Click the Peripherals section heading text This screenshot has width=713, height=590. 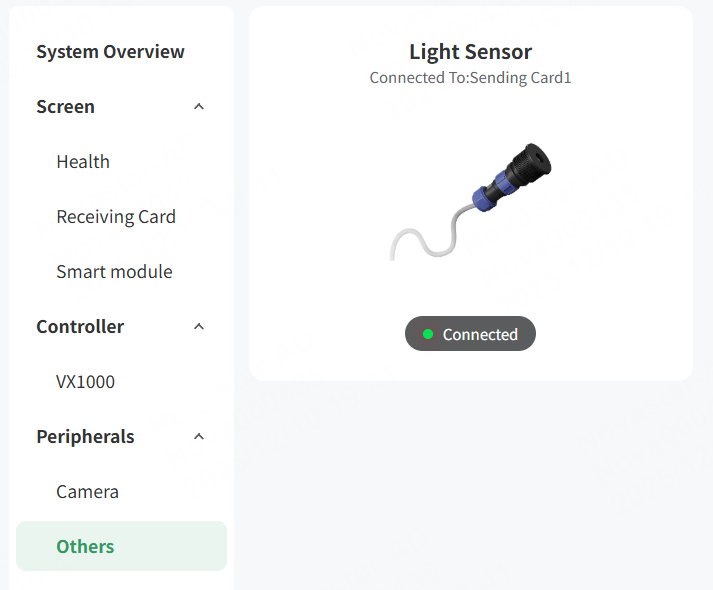click(85, 437)
